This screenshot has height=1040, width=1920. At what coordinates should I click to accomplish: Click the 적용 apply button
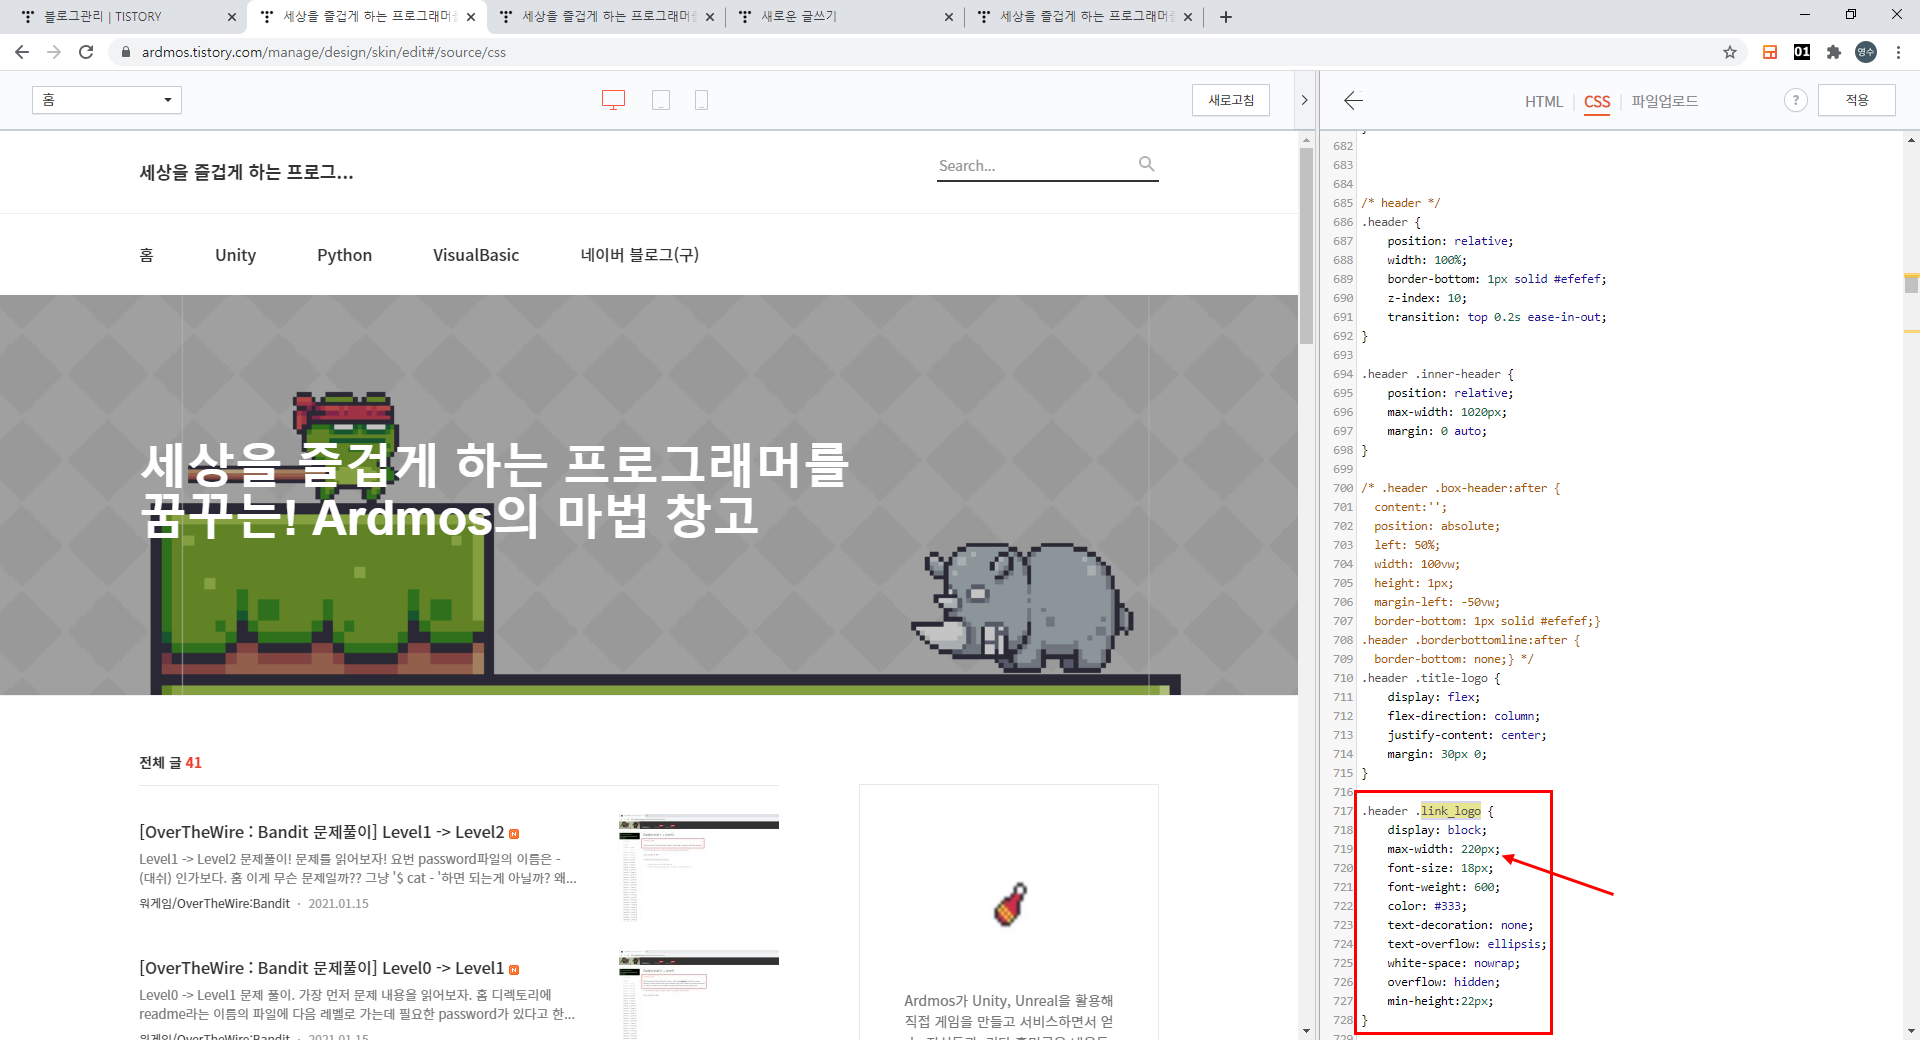click(1857, 100)
